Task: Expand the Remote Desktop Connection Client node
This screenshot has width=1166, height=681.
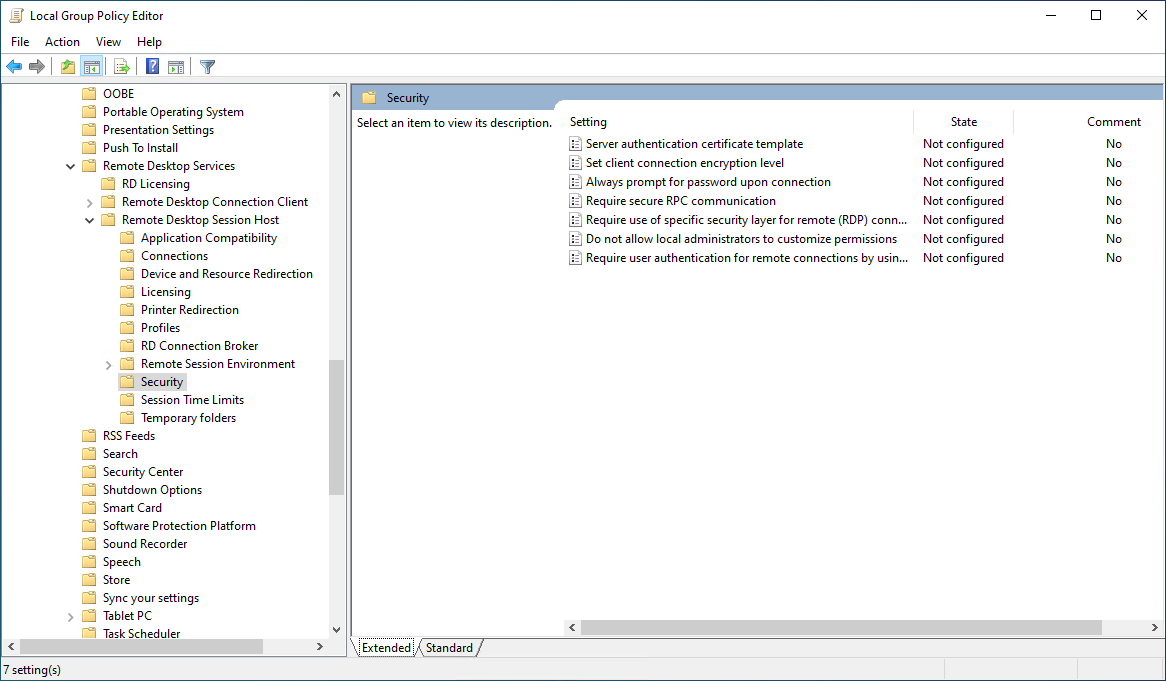Action: pyautogui.click(x=89, y=201)
